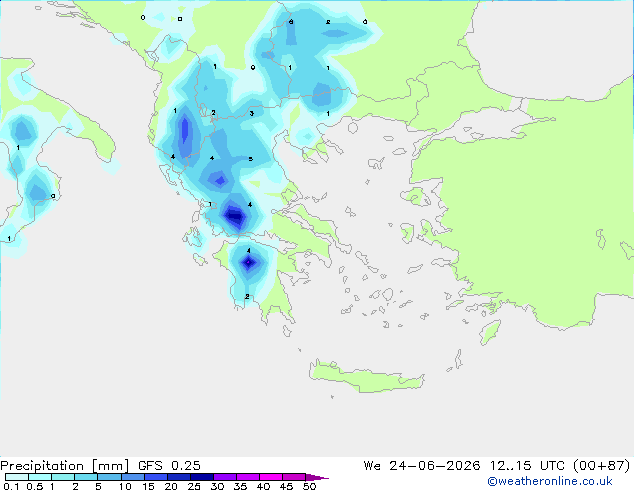This screenshot has height=490, width=634.
Task: Pick the 10–15 mm blue legend swatch
Action: click(133, 477)
